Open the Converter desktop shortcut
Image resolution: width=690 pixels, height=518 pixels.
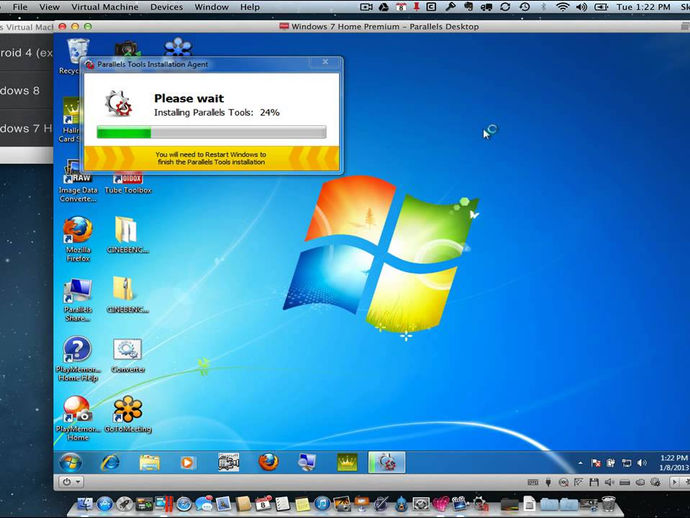[128, 356]
